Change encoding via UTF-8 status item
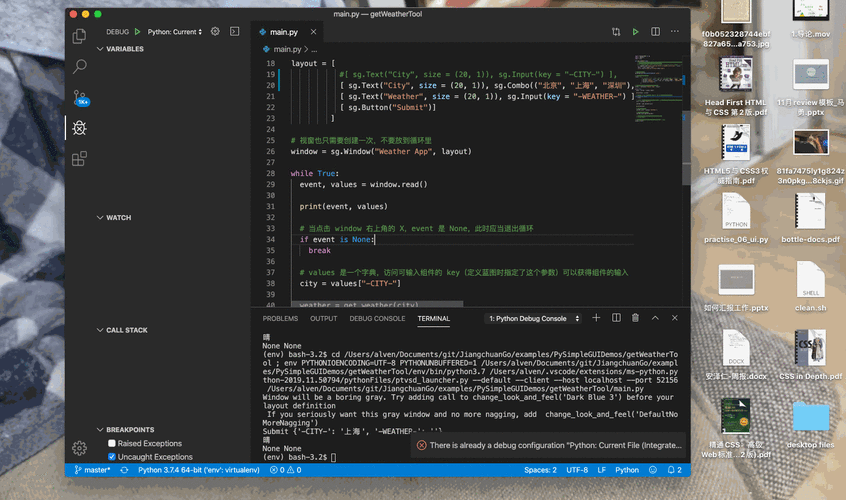Screen dimensions: 846x500 click(x=577, y=470)
